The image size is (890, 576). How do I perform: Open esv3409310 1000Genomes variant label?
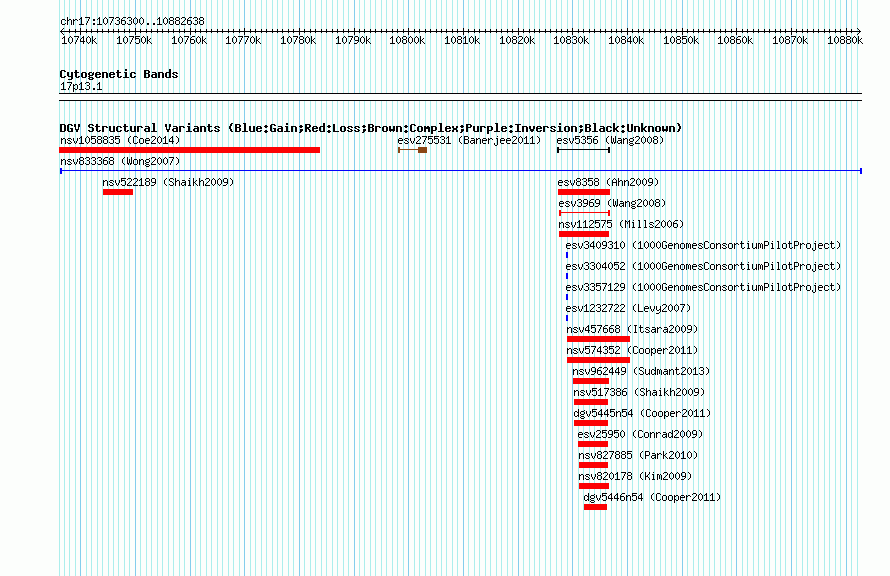[x=703, y=245]
